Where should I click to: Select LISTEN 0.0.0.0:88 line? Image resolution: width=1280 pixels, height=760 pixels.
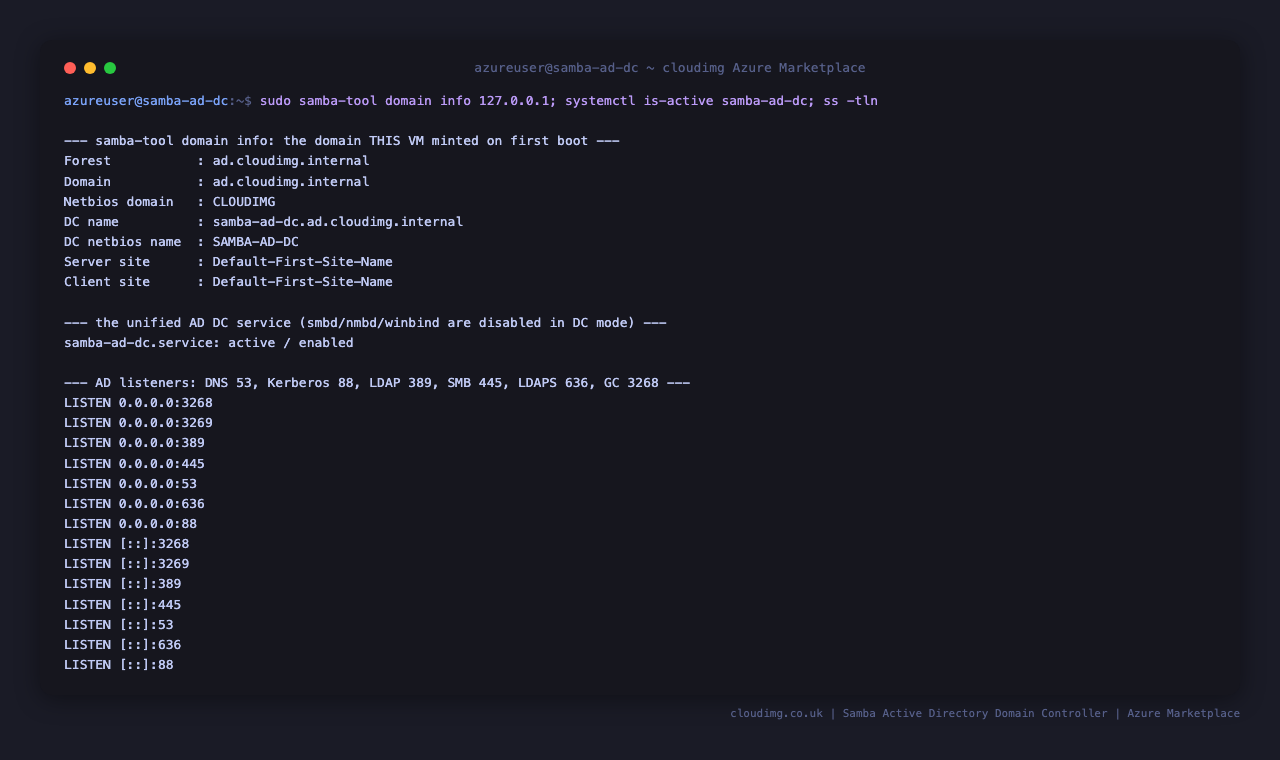[x=131, y=524]
